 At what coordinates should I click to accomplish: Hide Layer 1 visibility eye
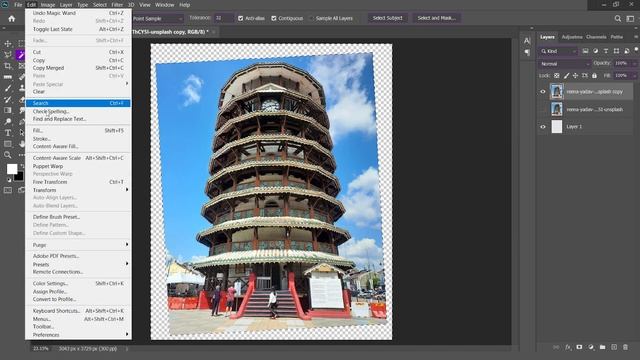[x=543, y=127]
